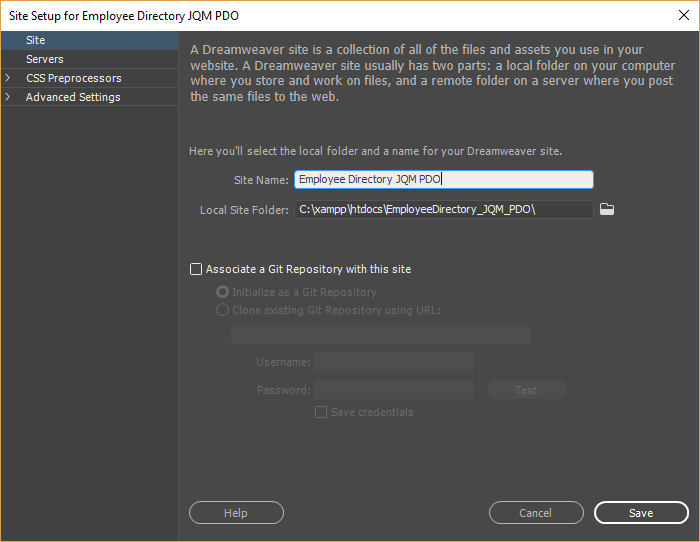The width and height of the screenshot is (700, 542).
Task: Expand the CSS Preprocessors category
Action: (8, 78)
